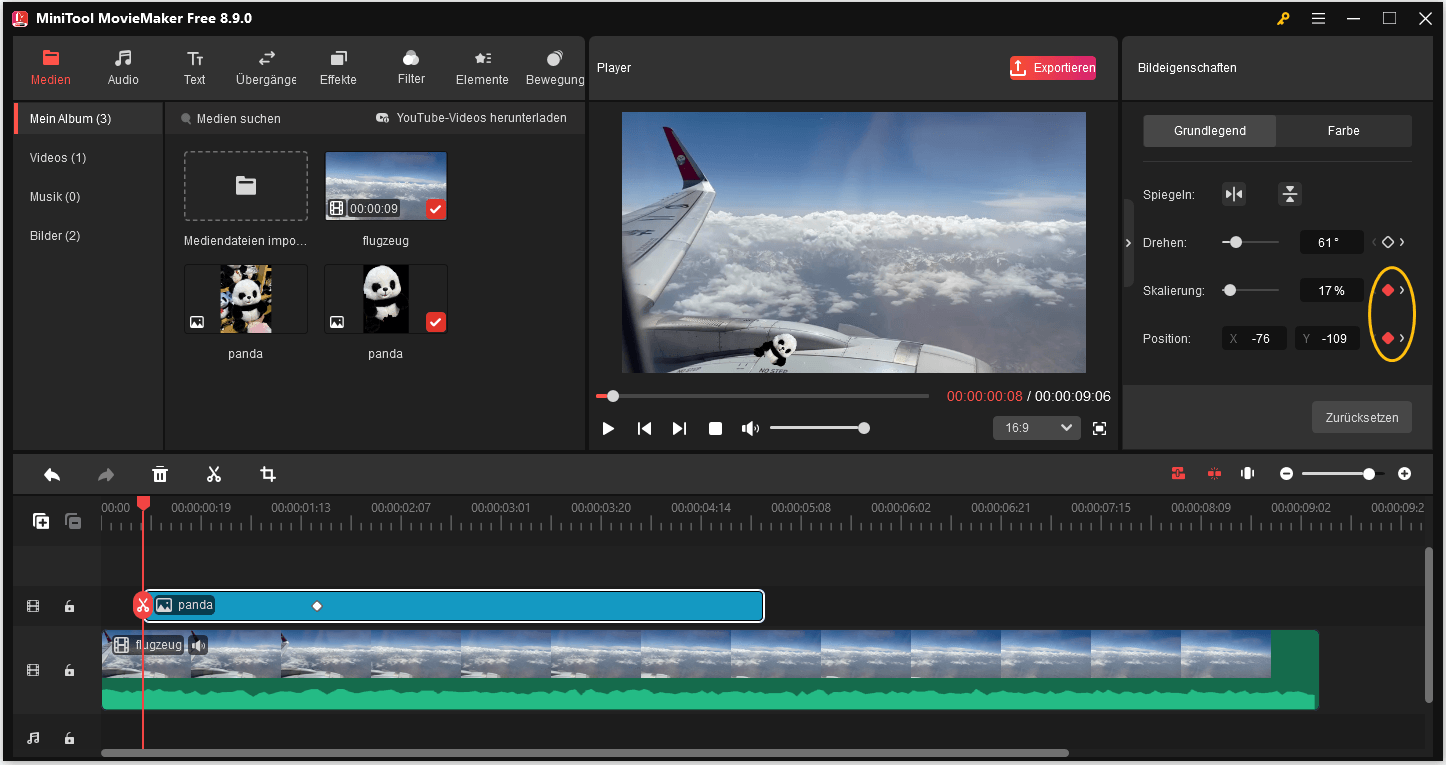Click the Zurücksetzen button
Viewport: 1446px width, 765px height.
coord(1362,418)
